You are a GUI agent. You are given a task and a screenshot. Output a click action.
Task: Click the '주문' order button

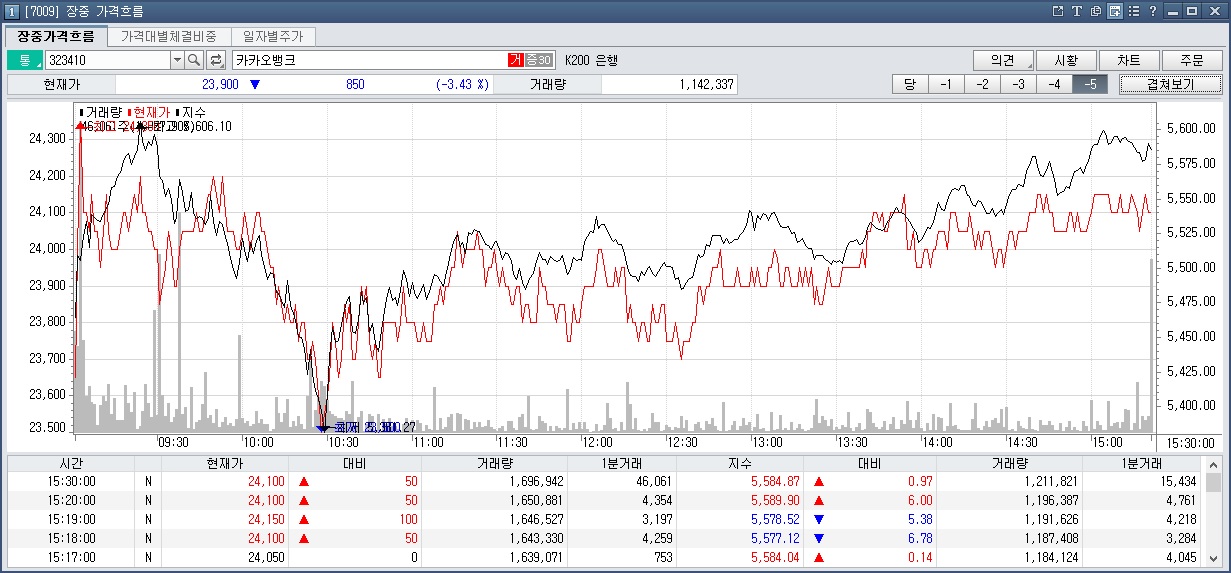(x=1191, y=60)
